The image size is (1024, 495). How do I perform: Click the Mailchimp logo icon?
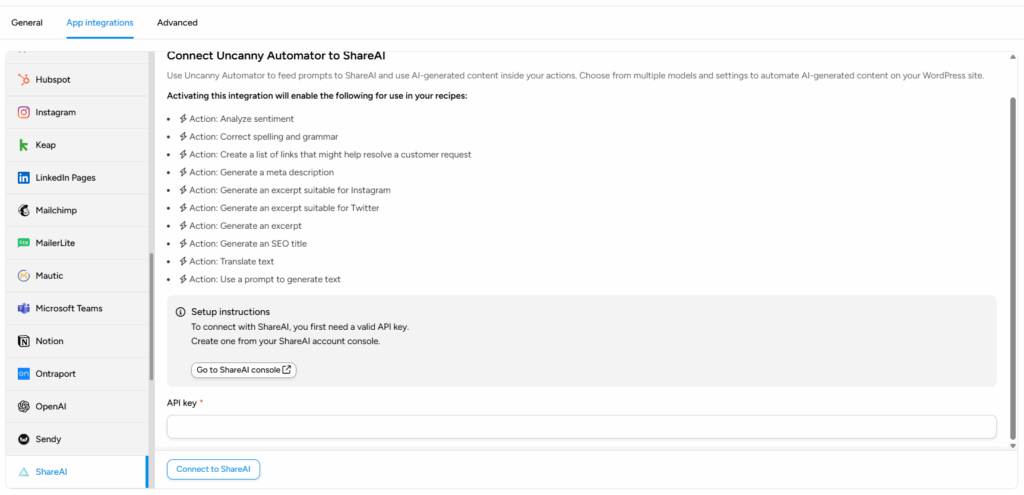point(24,211)
